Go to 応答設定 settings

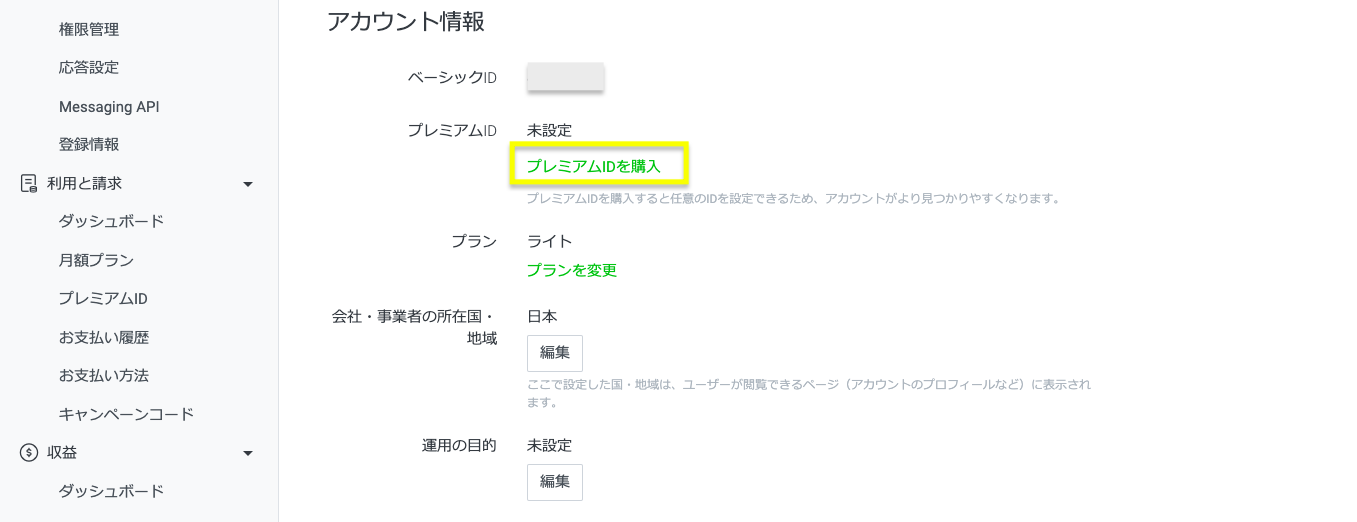pos(89,68)
